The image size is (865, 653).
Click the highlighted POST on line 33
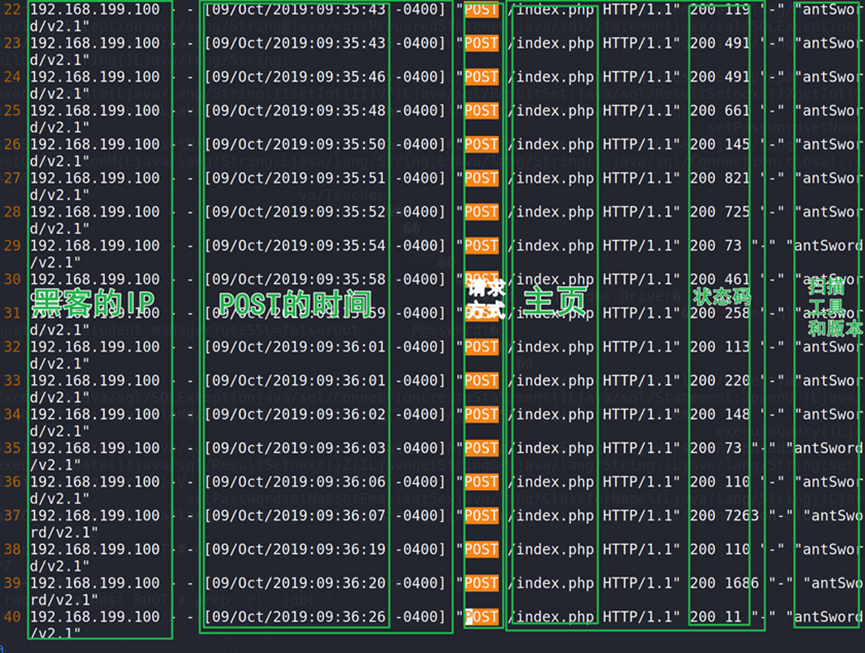(x=481, y=381)
